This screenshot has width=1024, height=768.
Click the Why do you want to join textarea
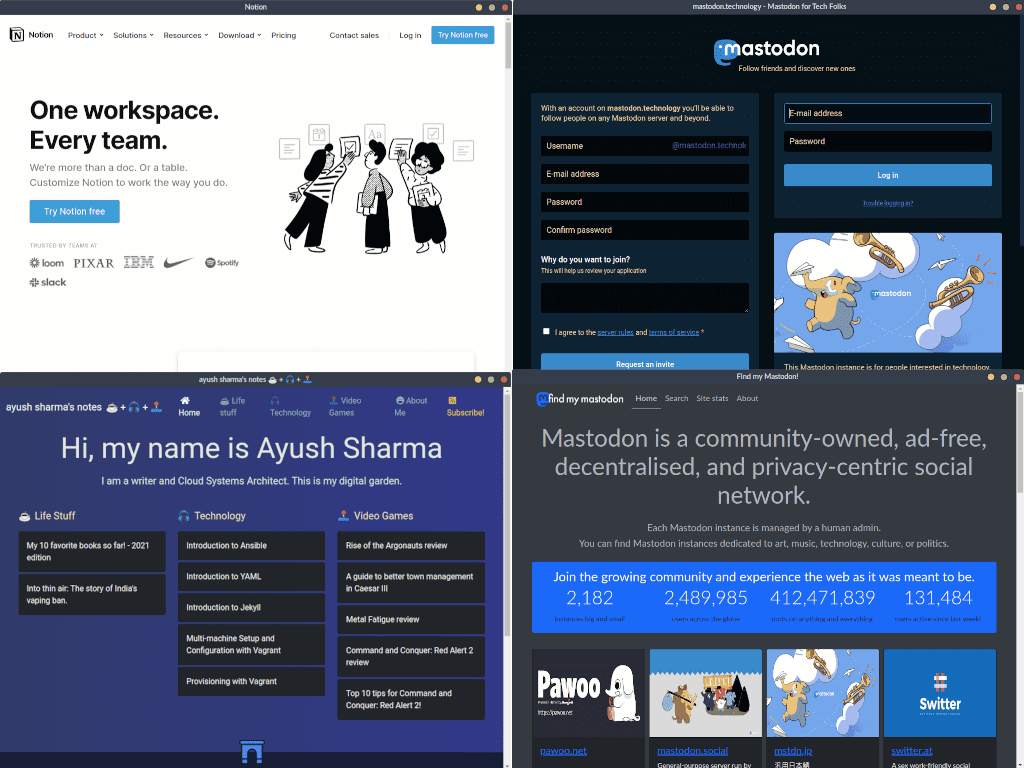(x=645, y=298)
